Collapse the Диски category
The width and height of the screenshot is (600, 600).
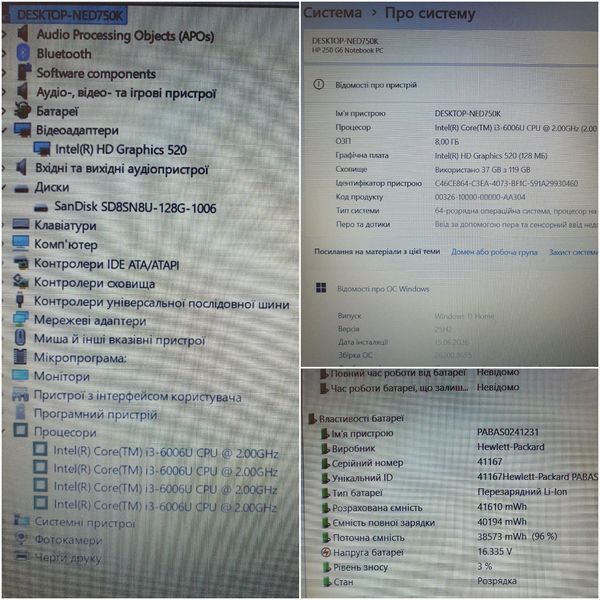click(5, 187)
